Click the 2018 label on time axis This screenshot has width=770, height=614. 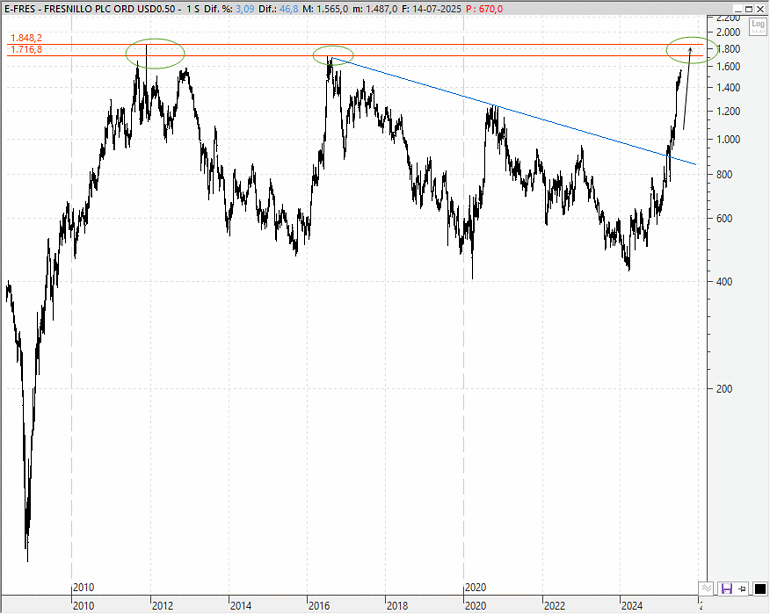(x=397, y=606)
